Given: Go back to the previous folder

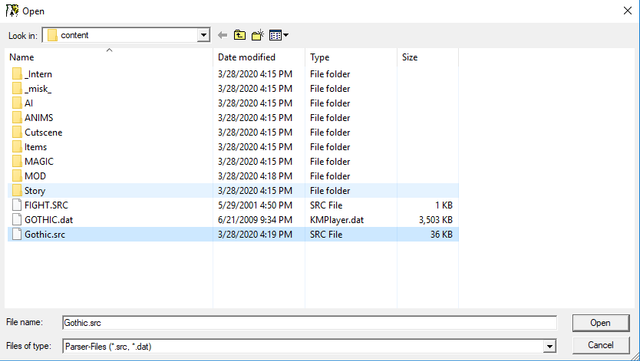Looking at the screenshot, I should click(222, 35).
